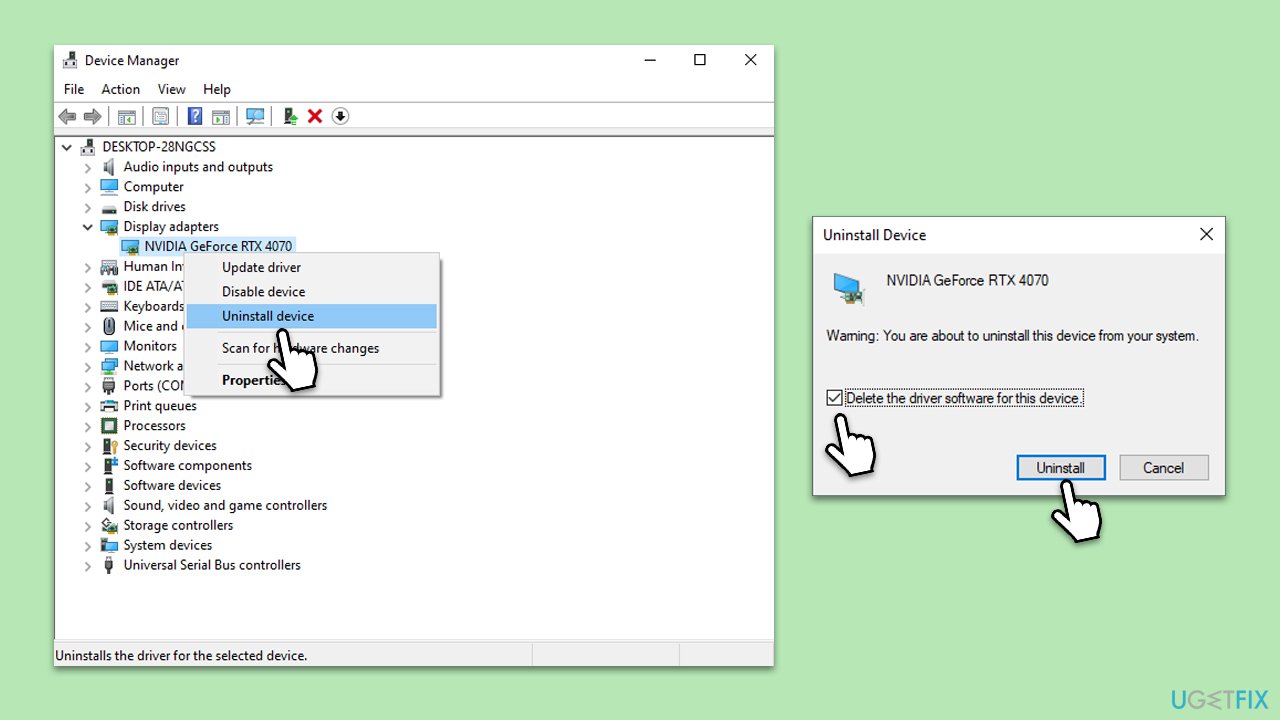The height and width of the screenshot is (720, 1280).
Task: Open the File menu
Action: point(74,89)
